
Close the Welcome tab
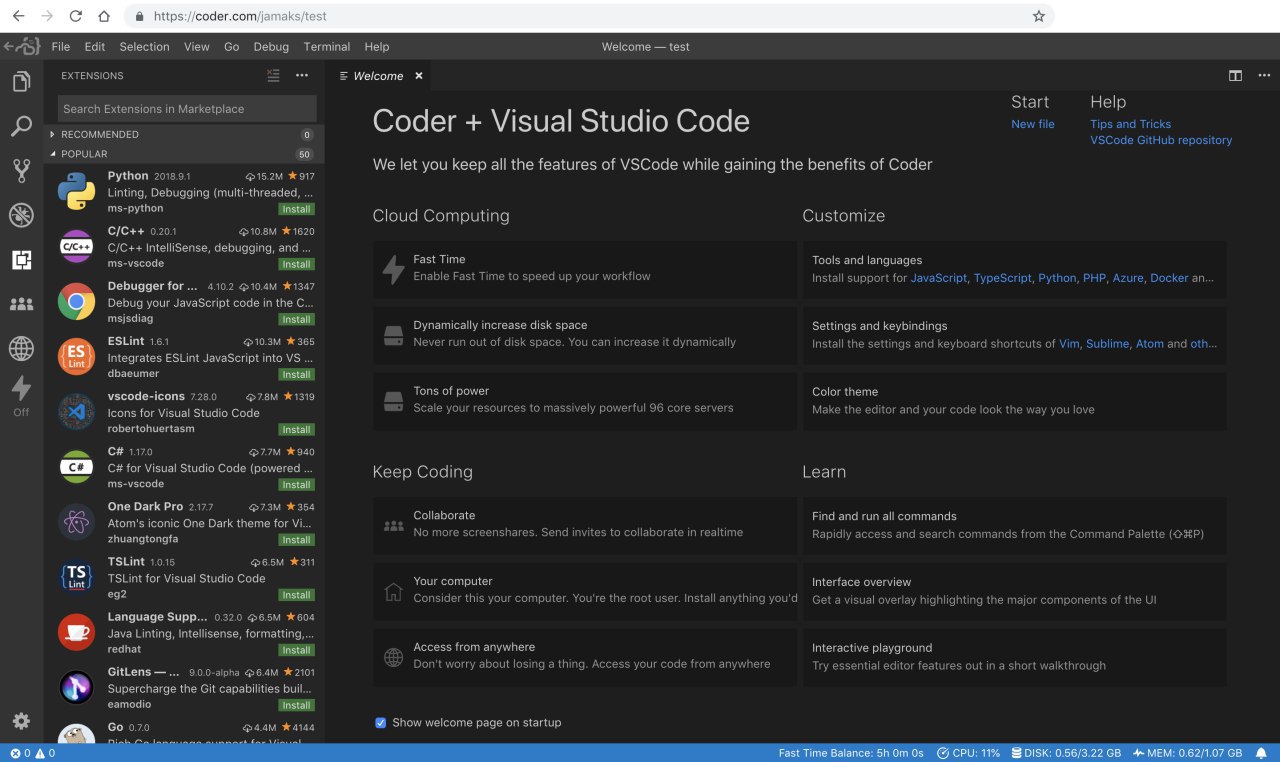pos(419,76)
